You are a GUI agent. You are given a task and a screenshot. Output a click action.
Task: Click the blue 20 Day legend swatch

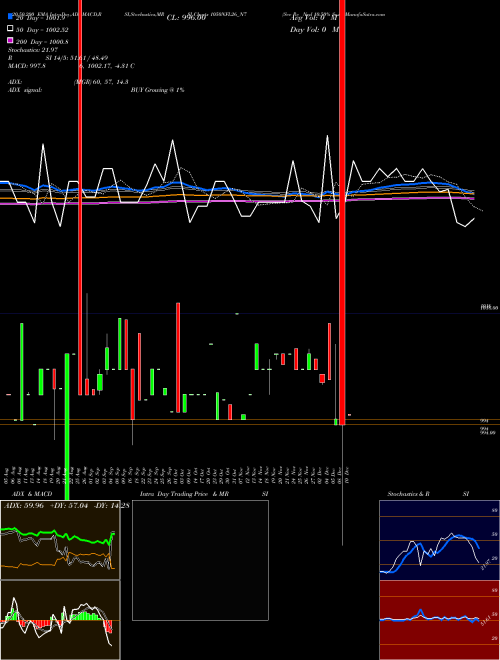pyautogui.click(x=11, y=17)
